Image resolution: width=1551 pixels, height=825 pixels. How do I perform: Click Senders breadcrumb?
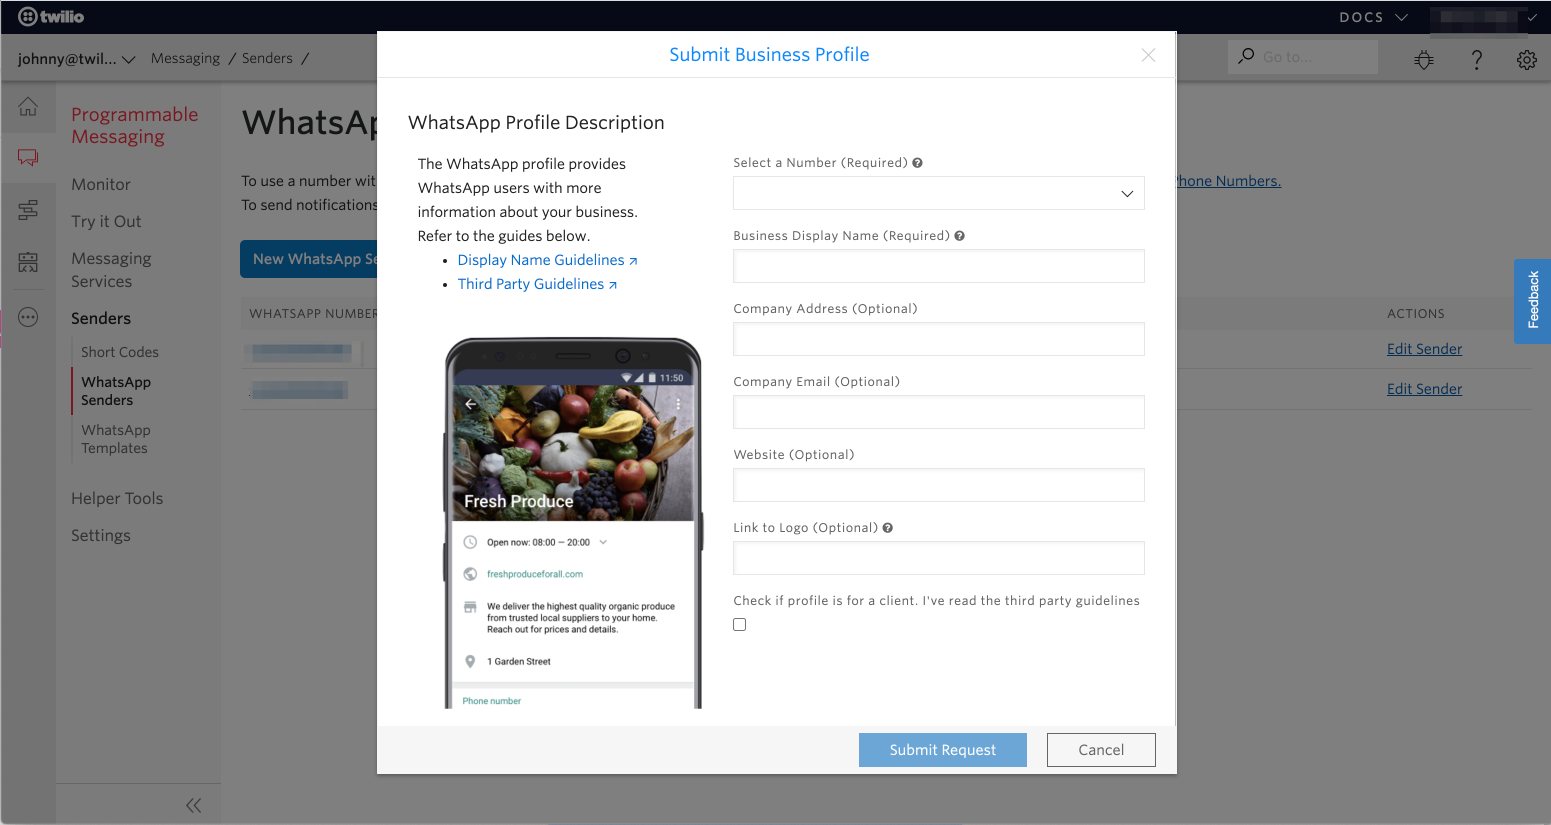(x=267, y=58)
